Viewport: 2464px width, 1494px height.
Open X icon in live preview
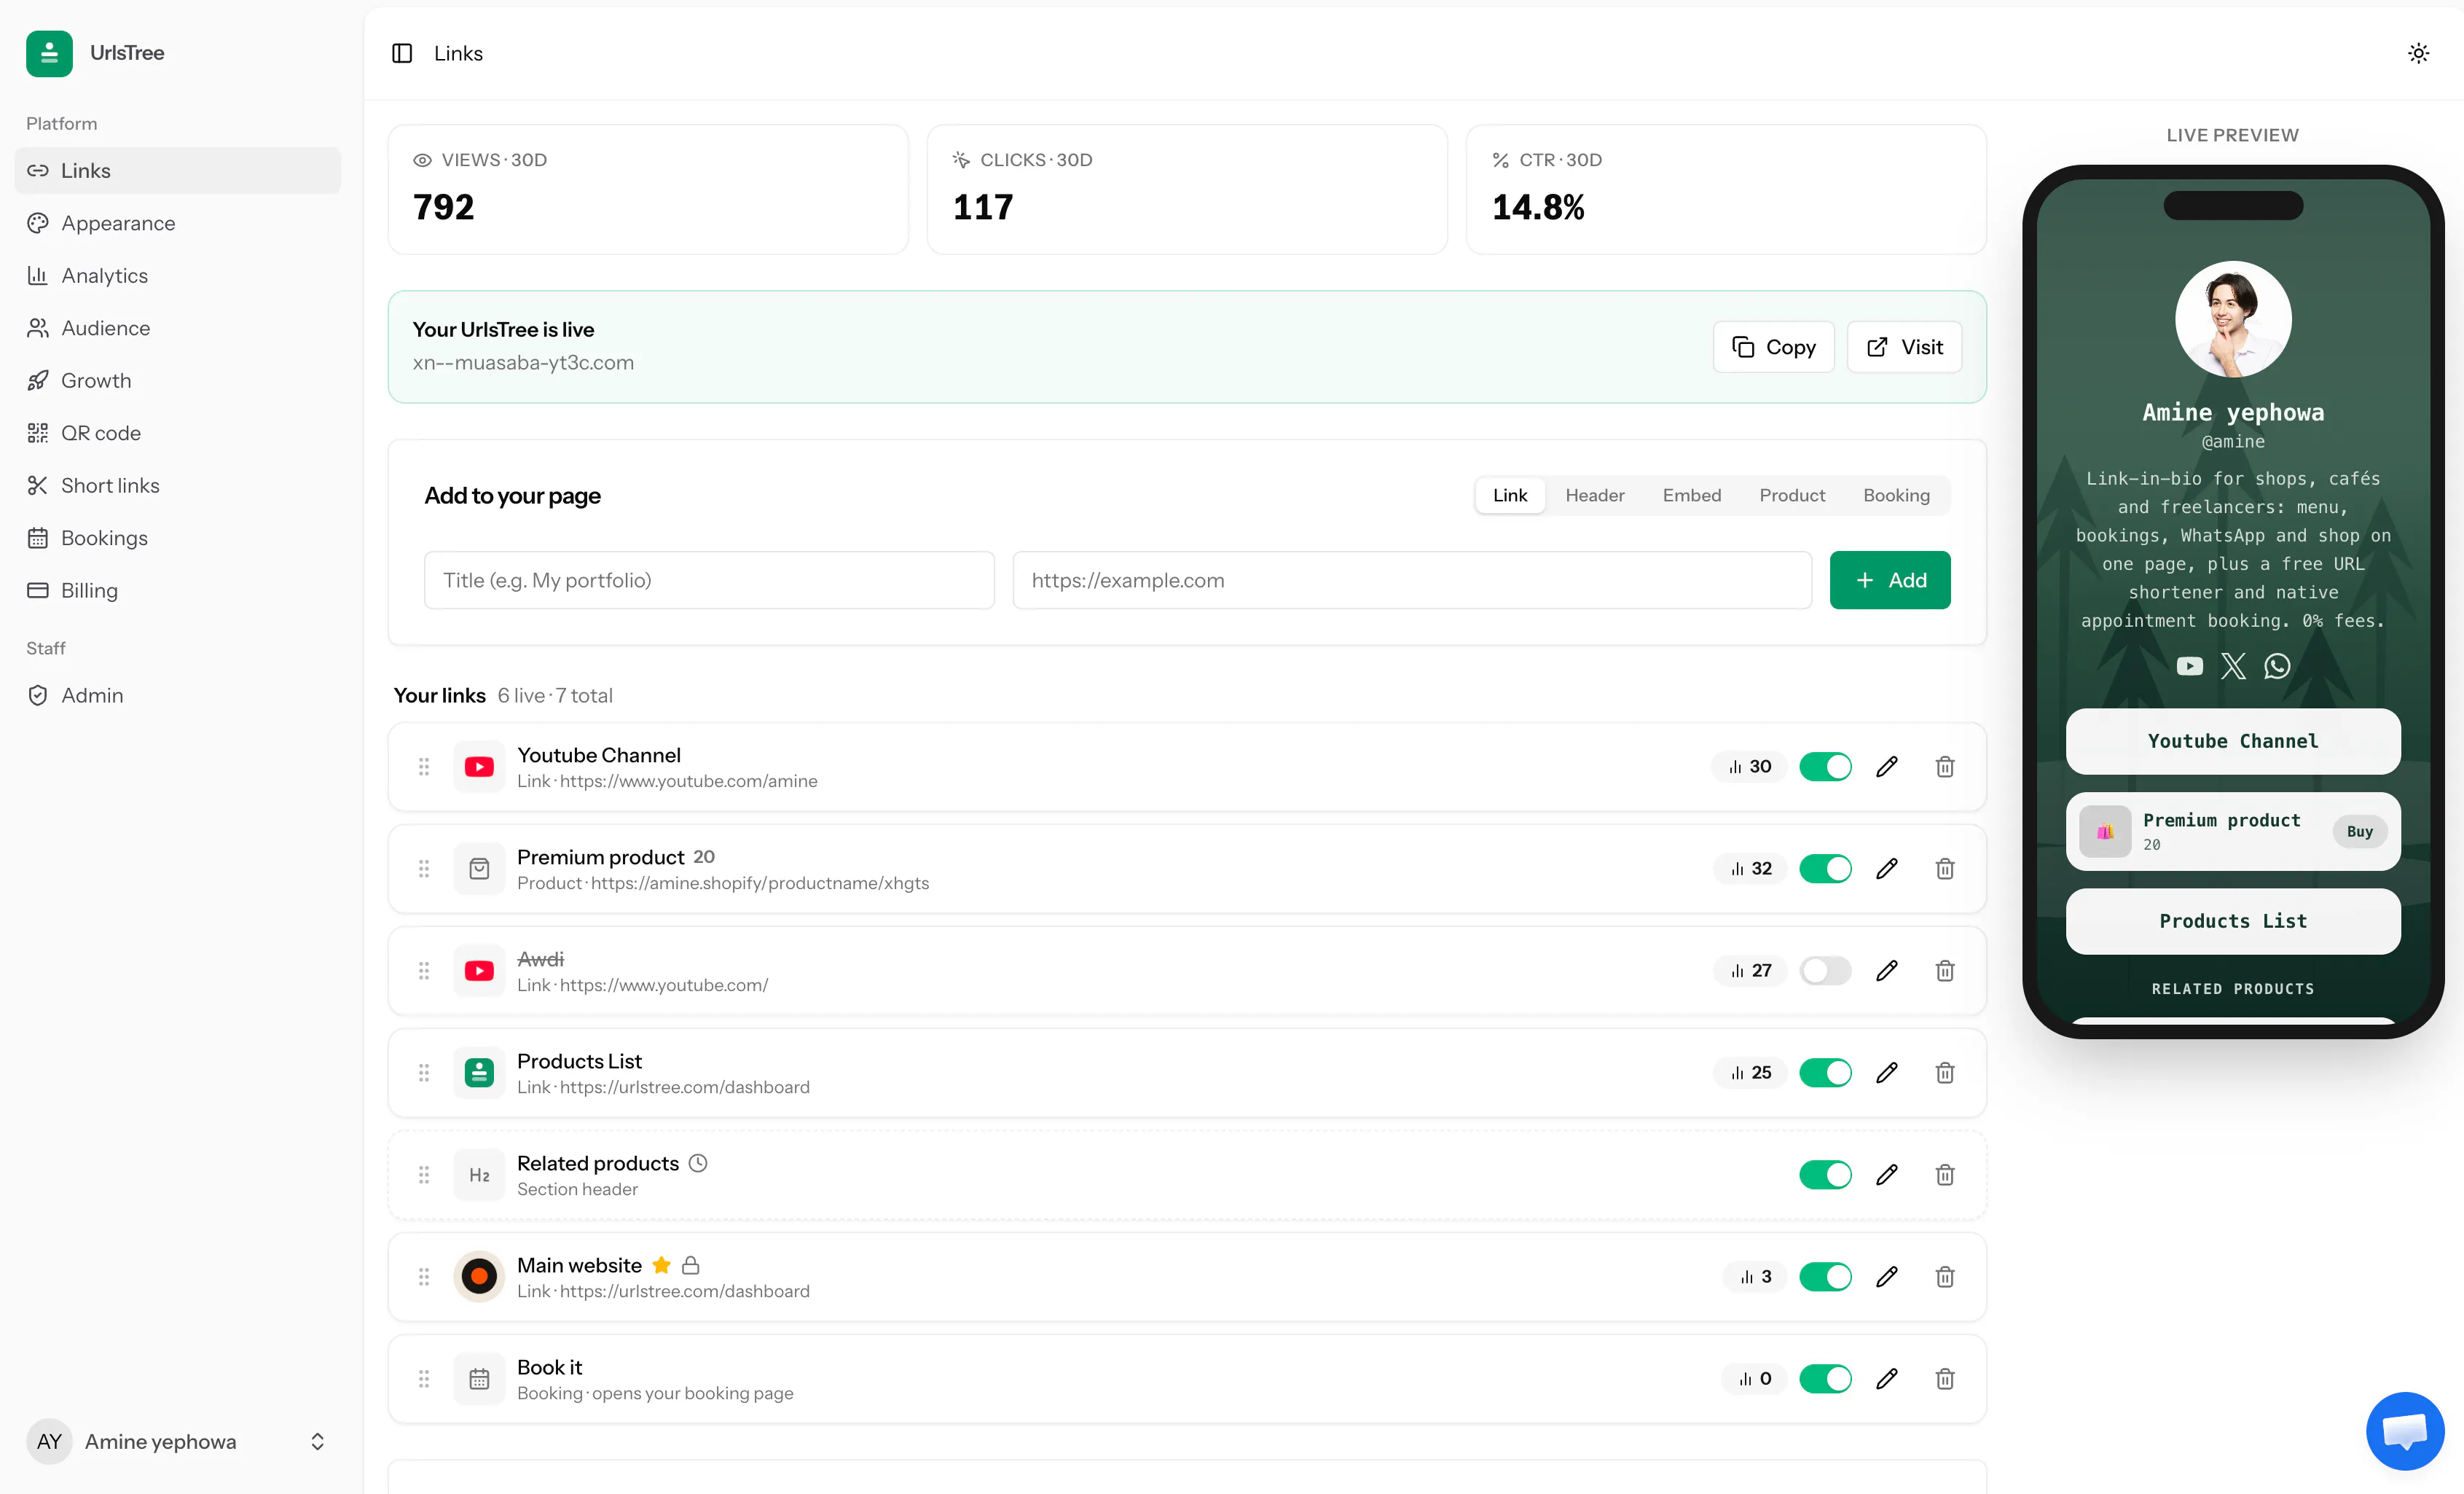(2233, 666)
